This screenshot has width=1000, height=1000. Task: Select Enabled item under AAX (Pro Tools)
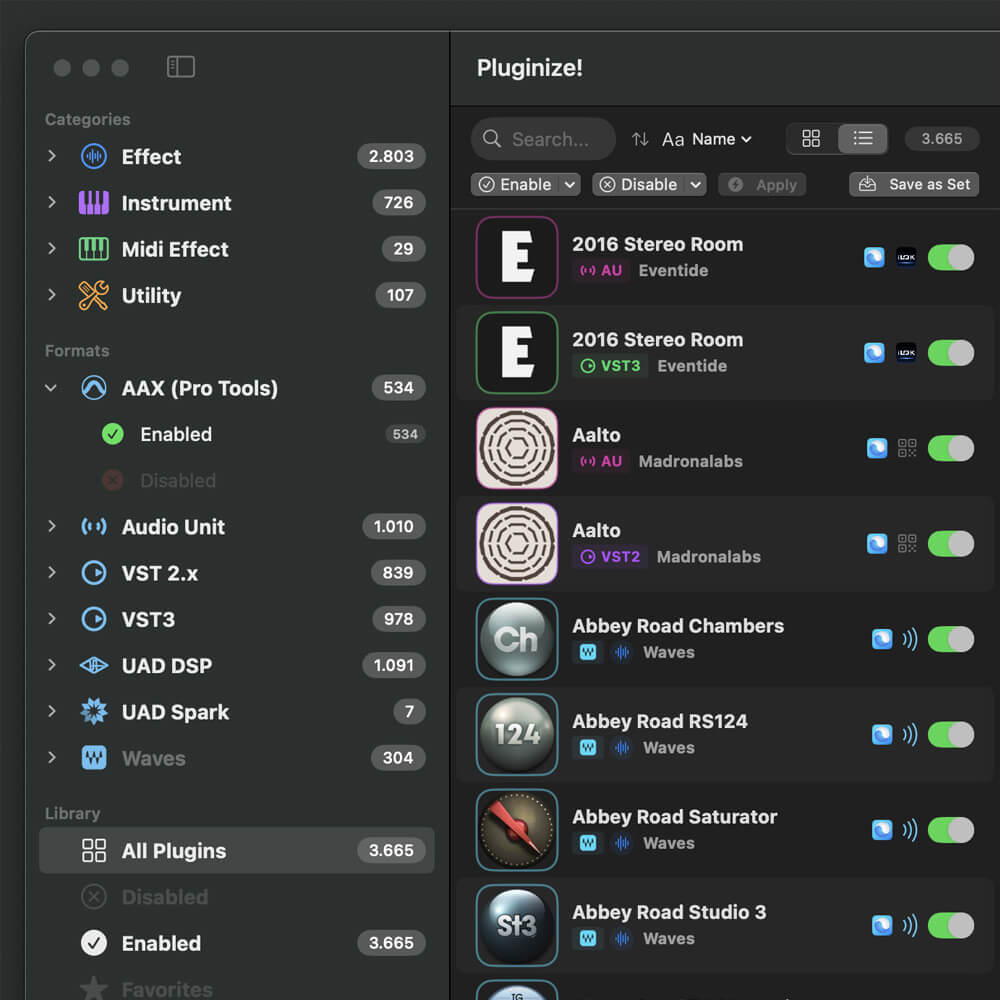coord(237,434)
